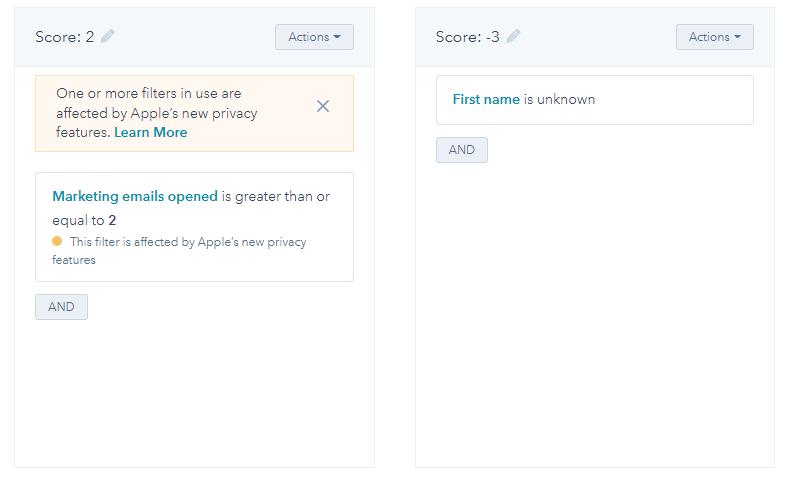The image size is (790, 483).
Task: Click the orange warning dot indicator
Action: tap(57, 241)
